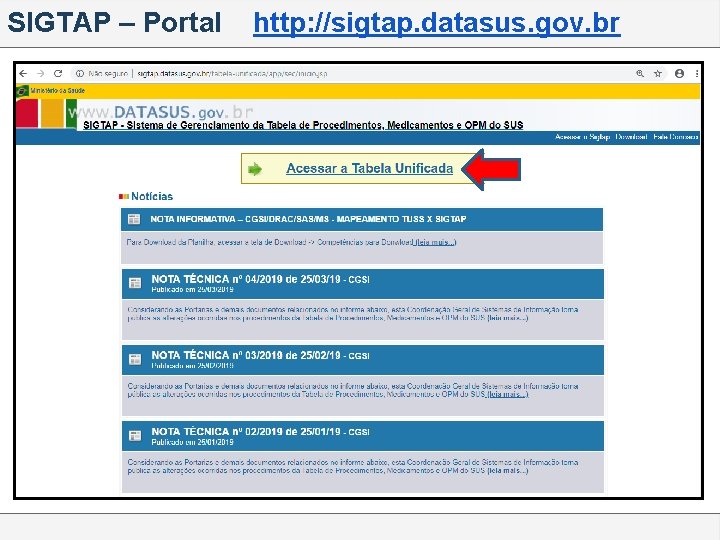Open the sigtap.datasus.gov.br link in slide title
This screenshot has height=540, width=720.
coord(437,23)
